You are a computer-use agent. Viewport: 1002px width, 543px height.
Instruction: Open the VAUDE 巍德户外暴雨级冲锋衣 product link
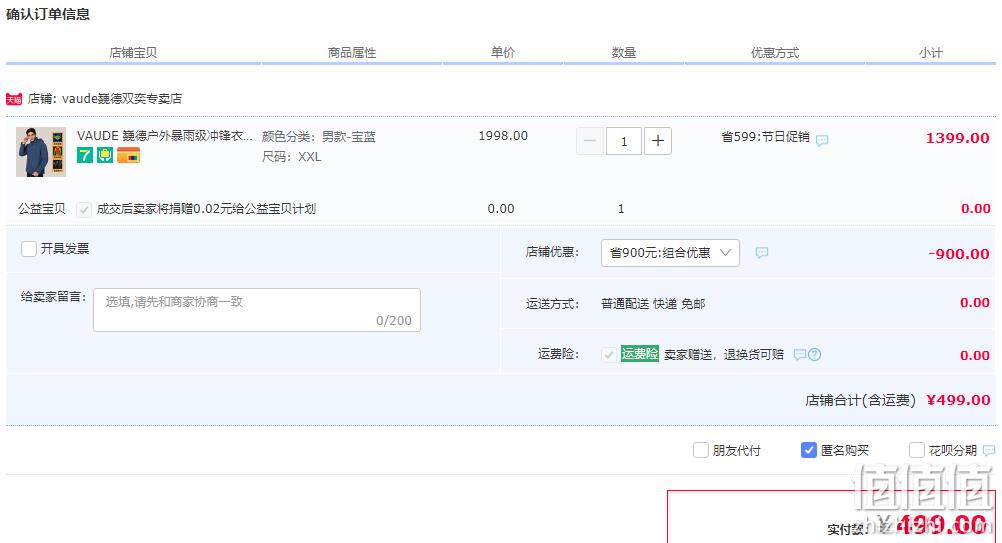(165, 136)
